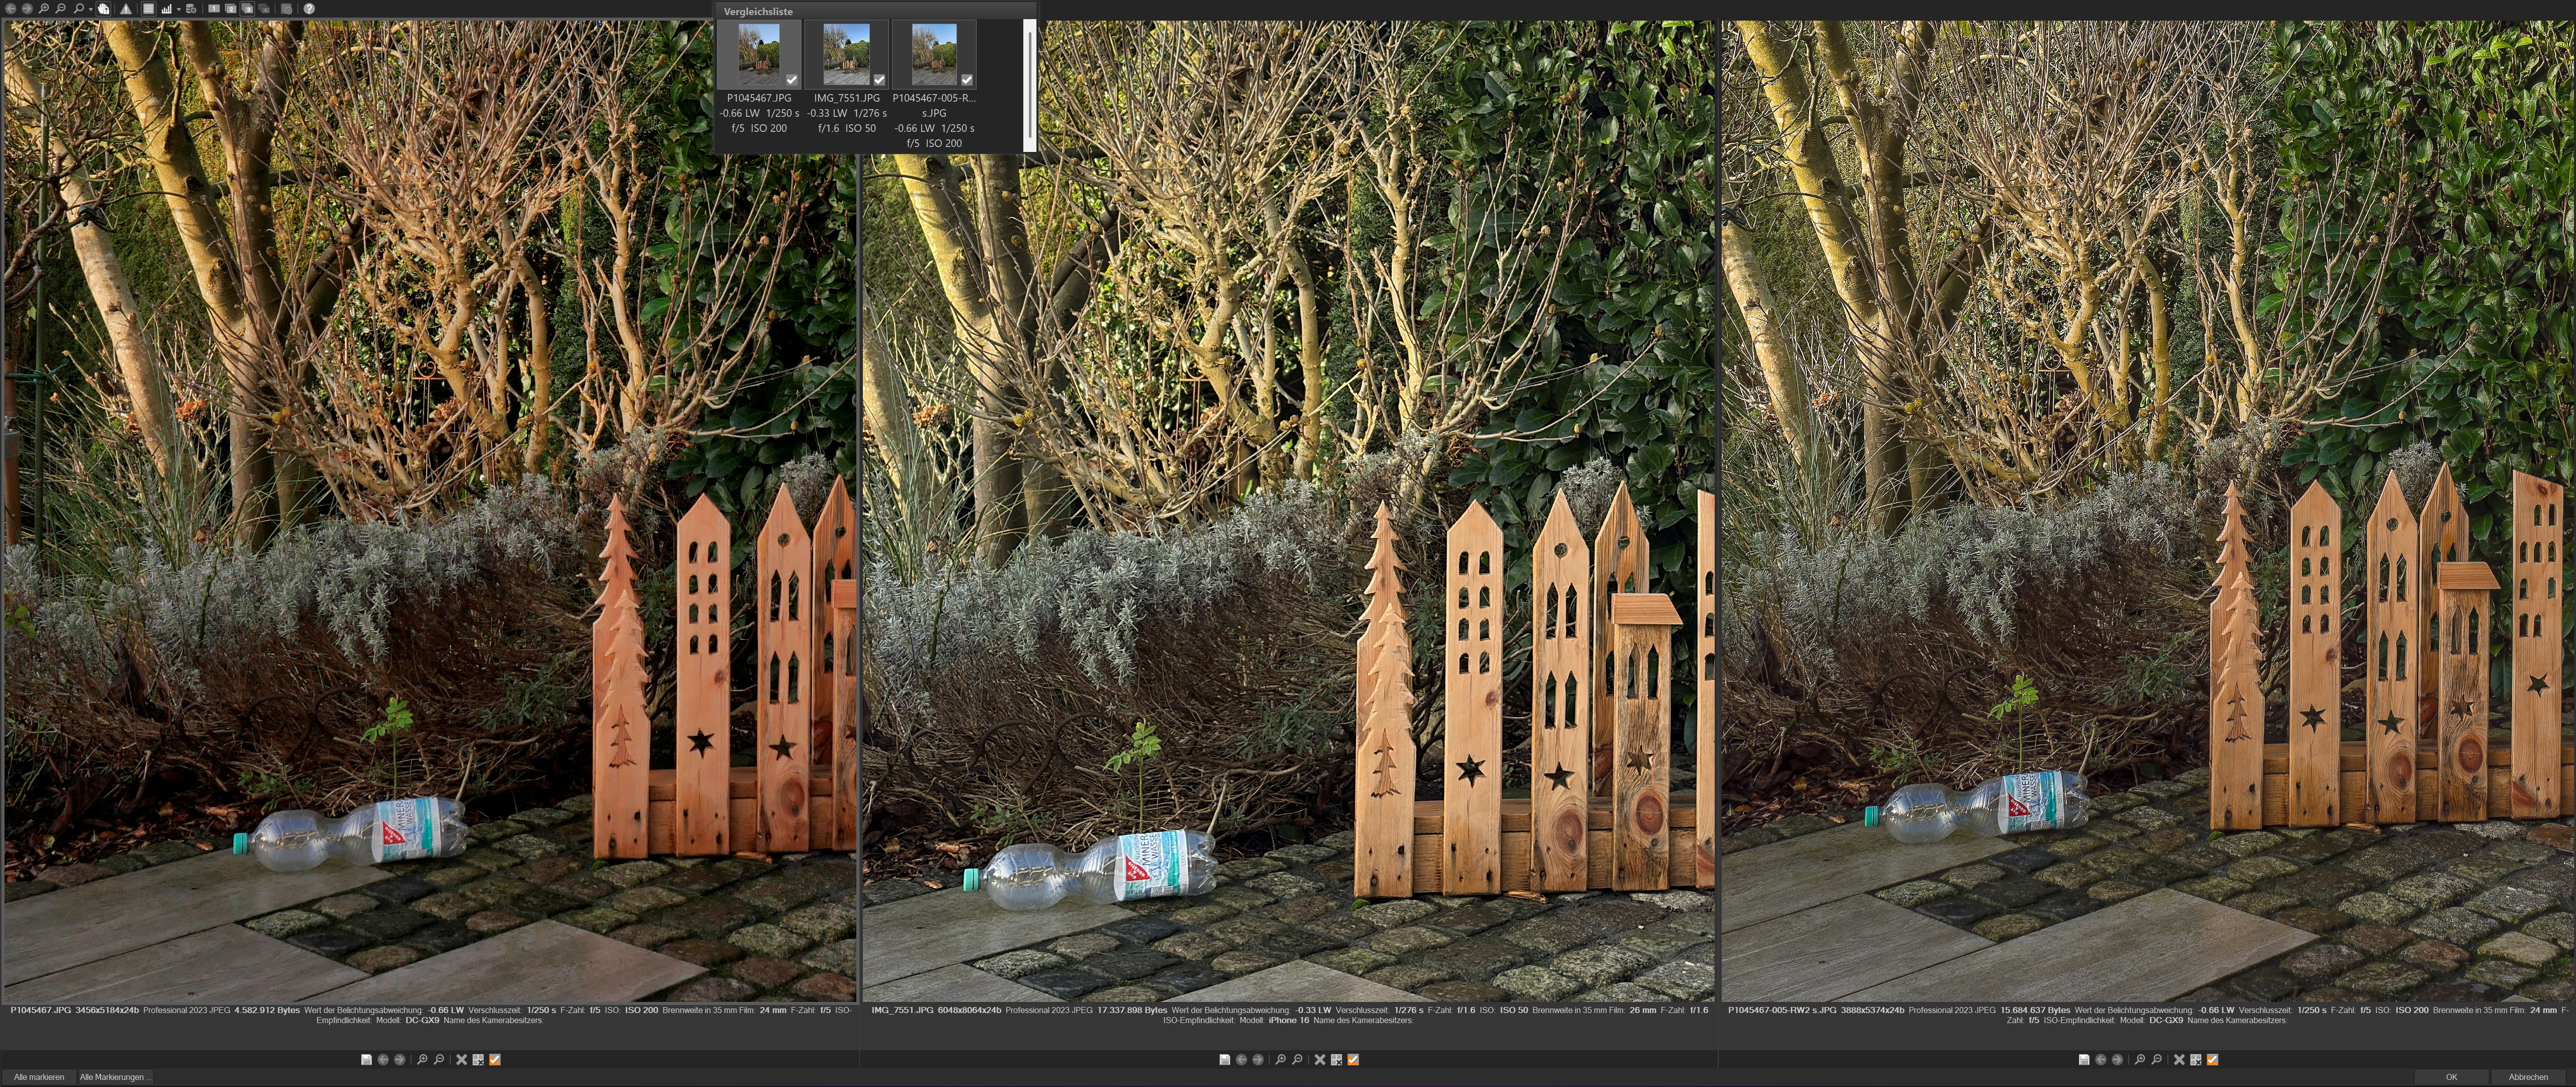The width and height of the screenshot is (2576, 1087).
Task: Remove the middle pane image with the X icon
Action: point(1320,1059)
